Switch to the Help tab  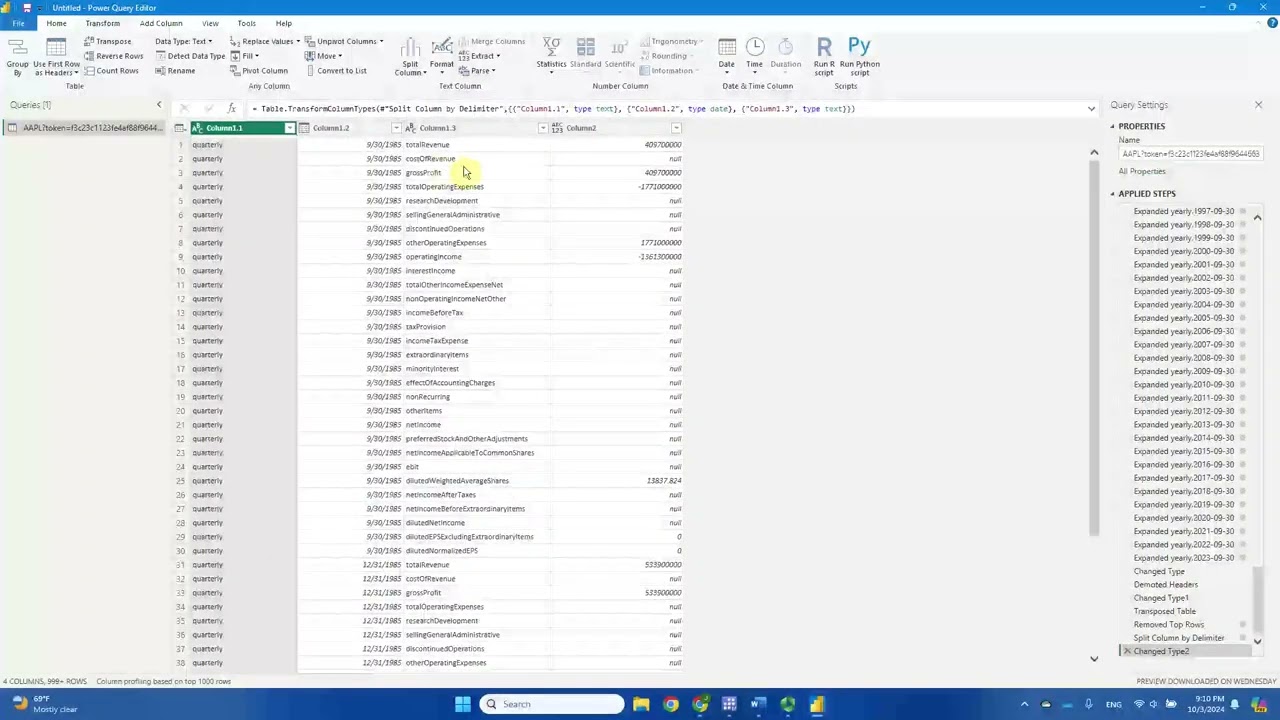click(x=284, y=23)
